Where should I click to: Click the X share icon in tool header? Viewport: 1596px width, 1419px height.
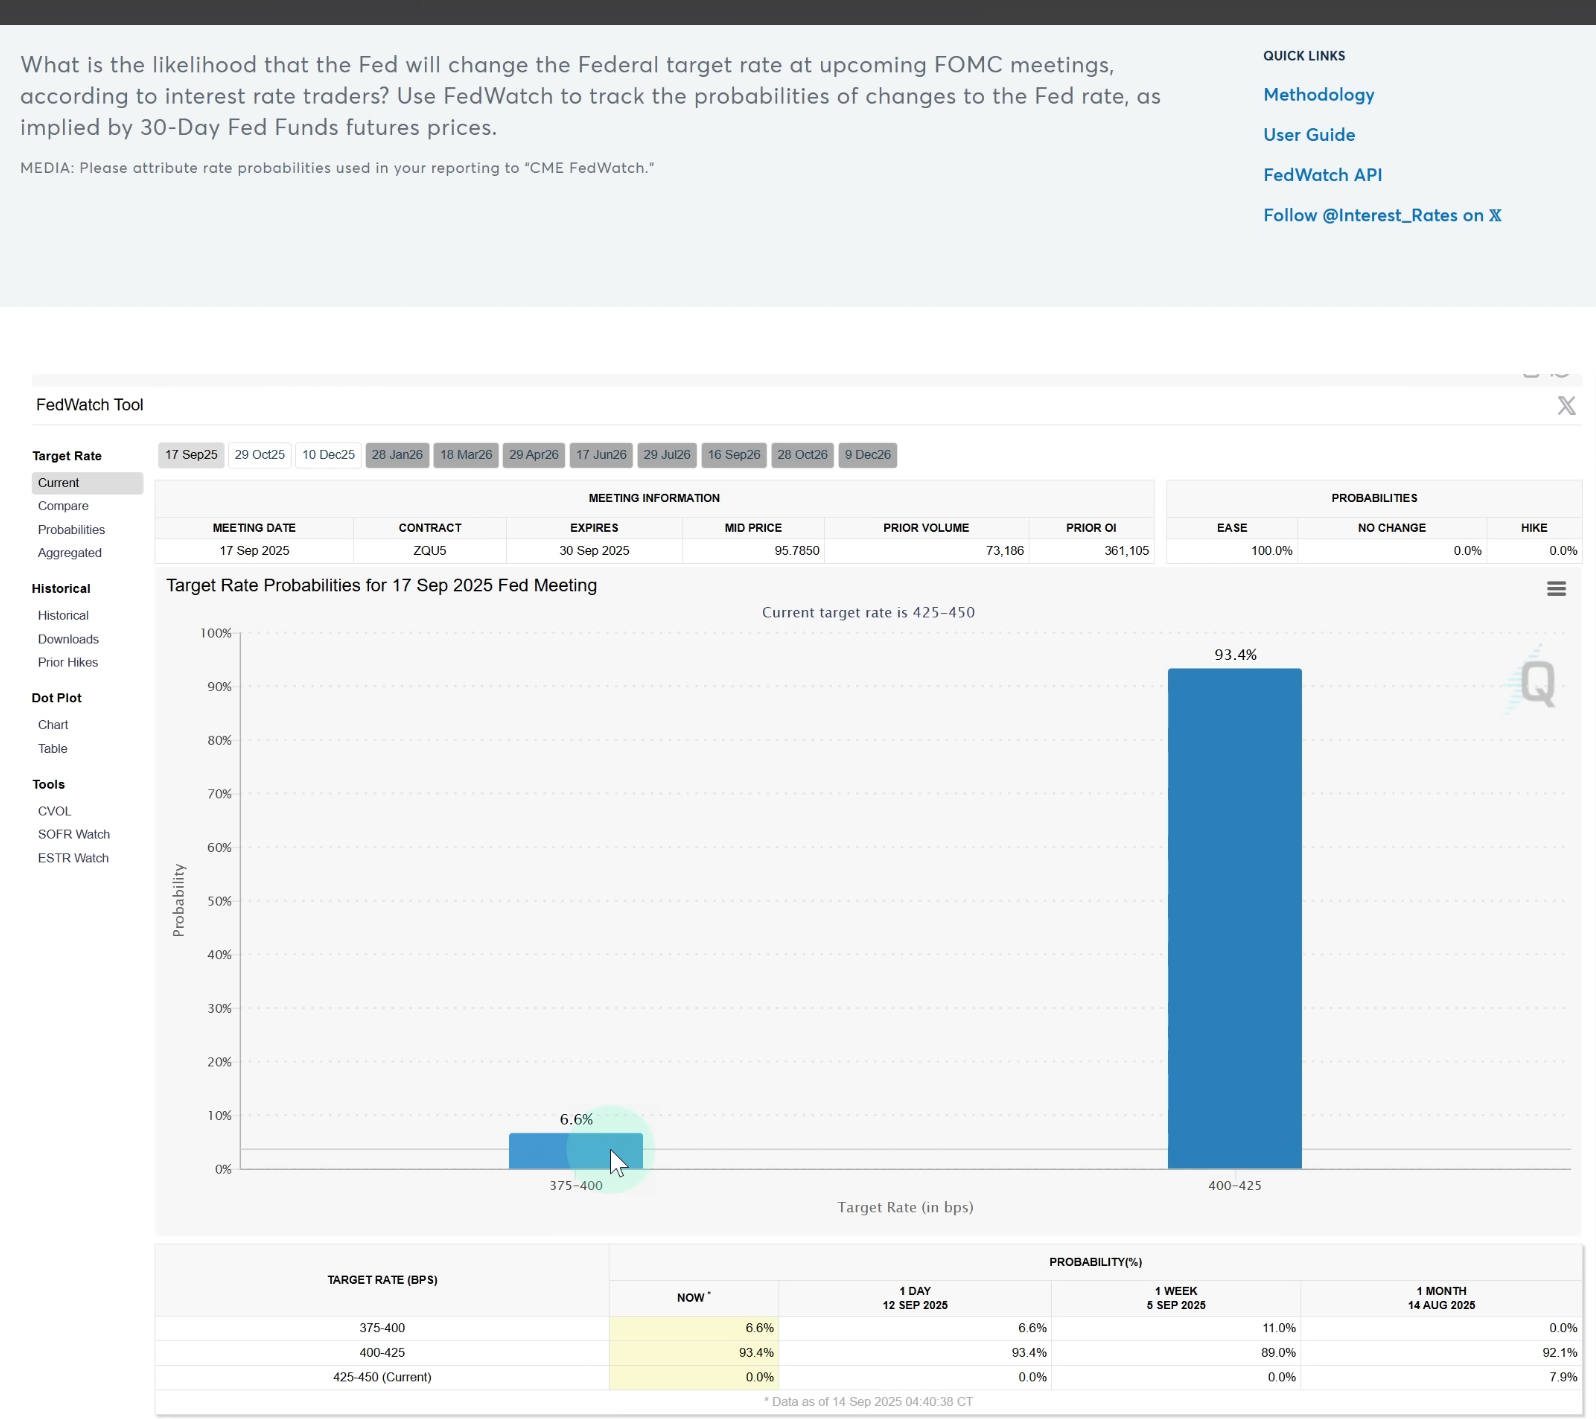1566,405
